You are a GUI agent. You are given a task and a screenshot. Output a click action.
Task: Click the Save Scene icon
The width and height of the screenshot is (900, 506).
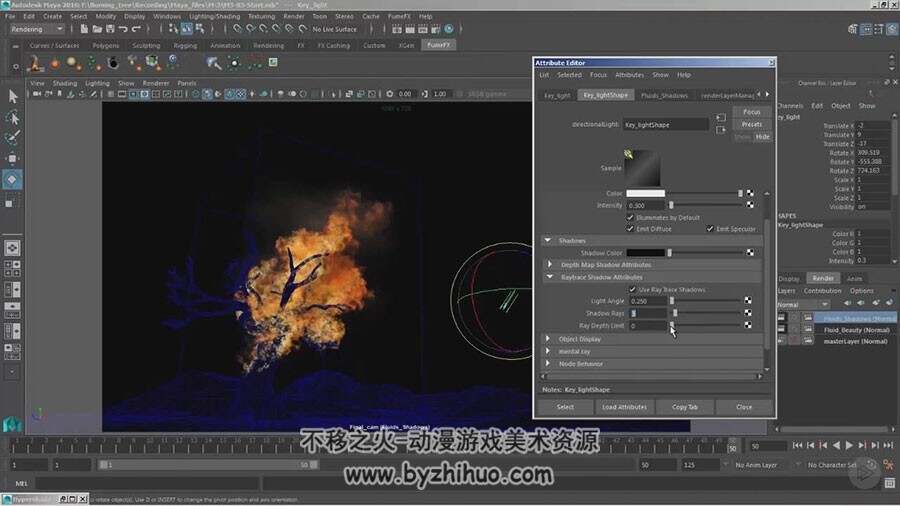tap(110, 29)
